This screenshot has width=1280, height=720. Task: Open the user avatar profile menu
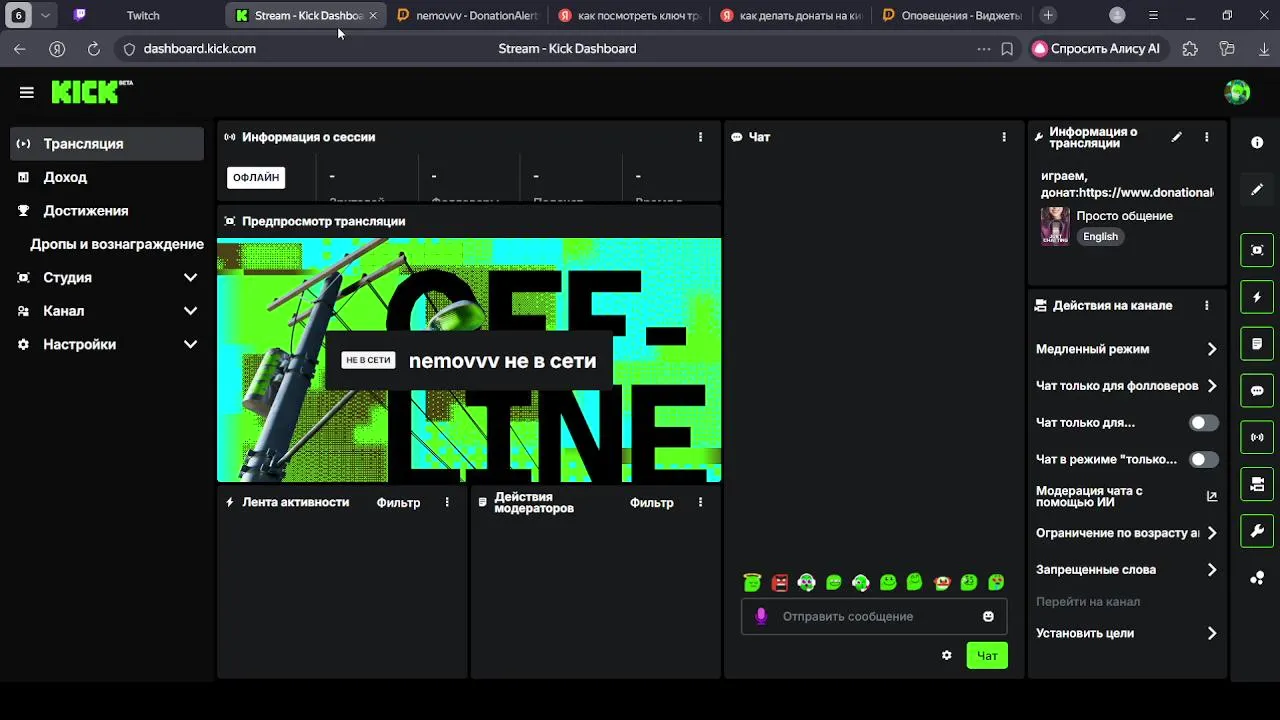[x=1237, y=92]
